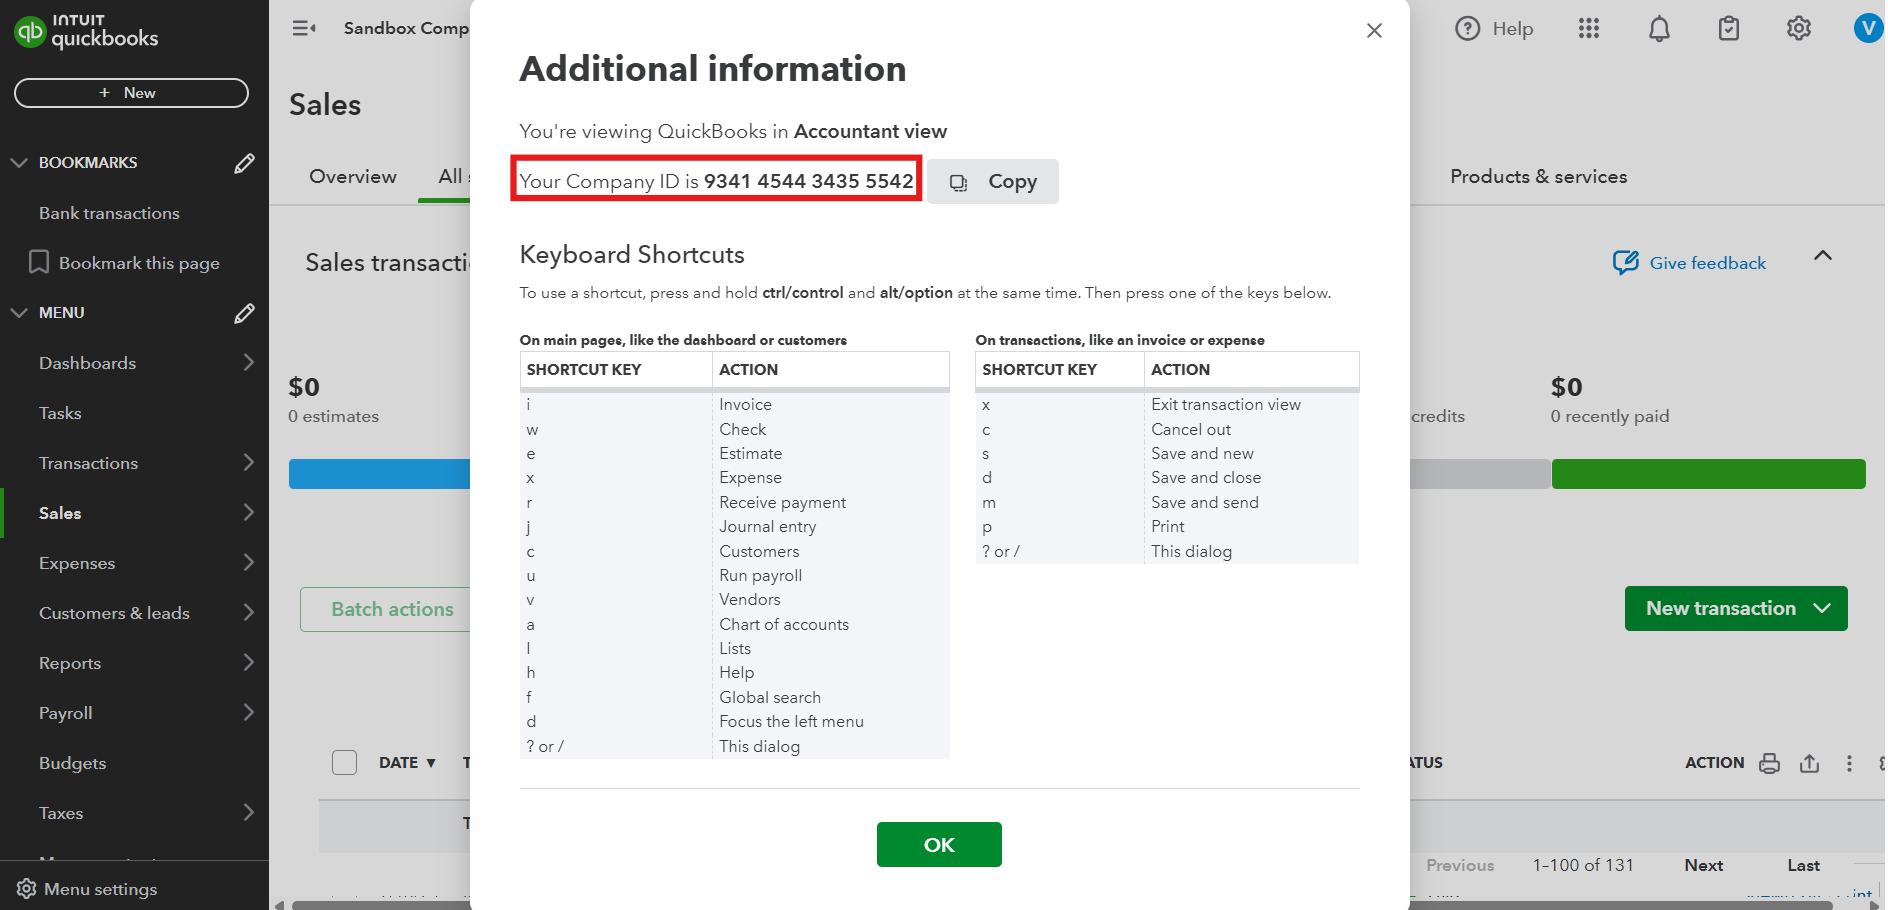Edit Bookmarks with the pencil icon
1888x910 pixels.
click(x=244, y=163)
